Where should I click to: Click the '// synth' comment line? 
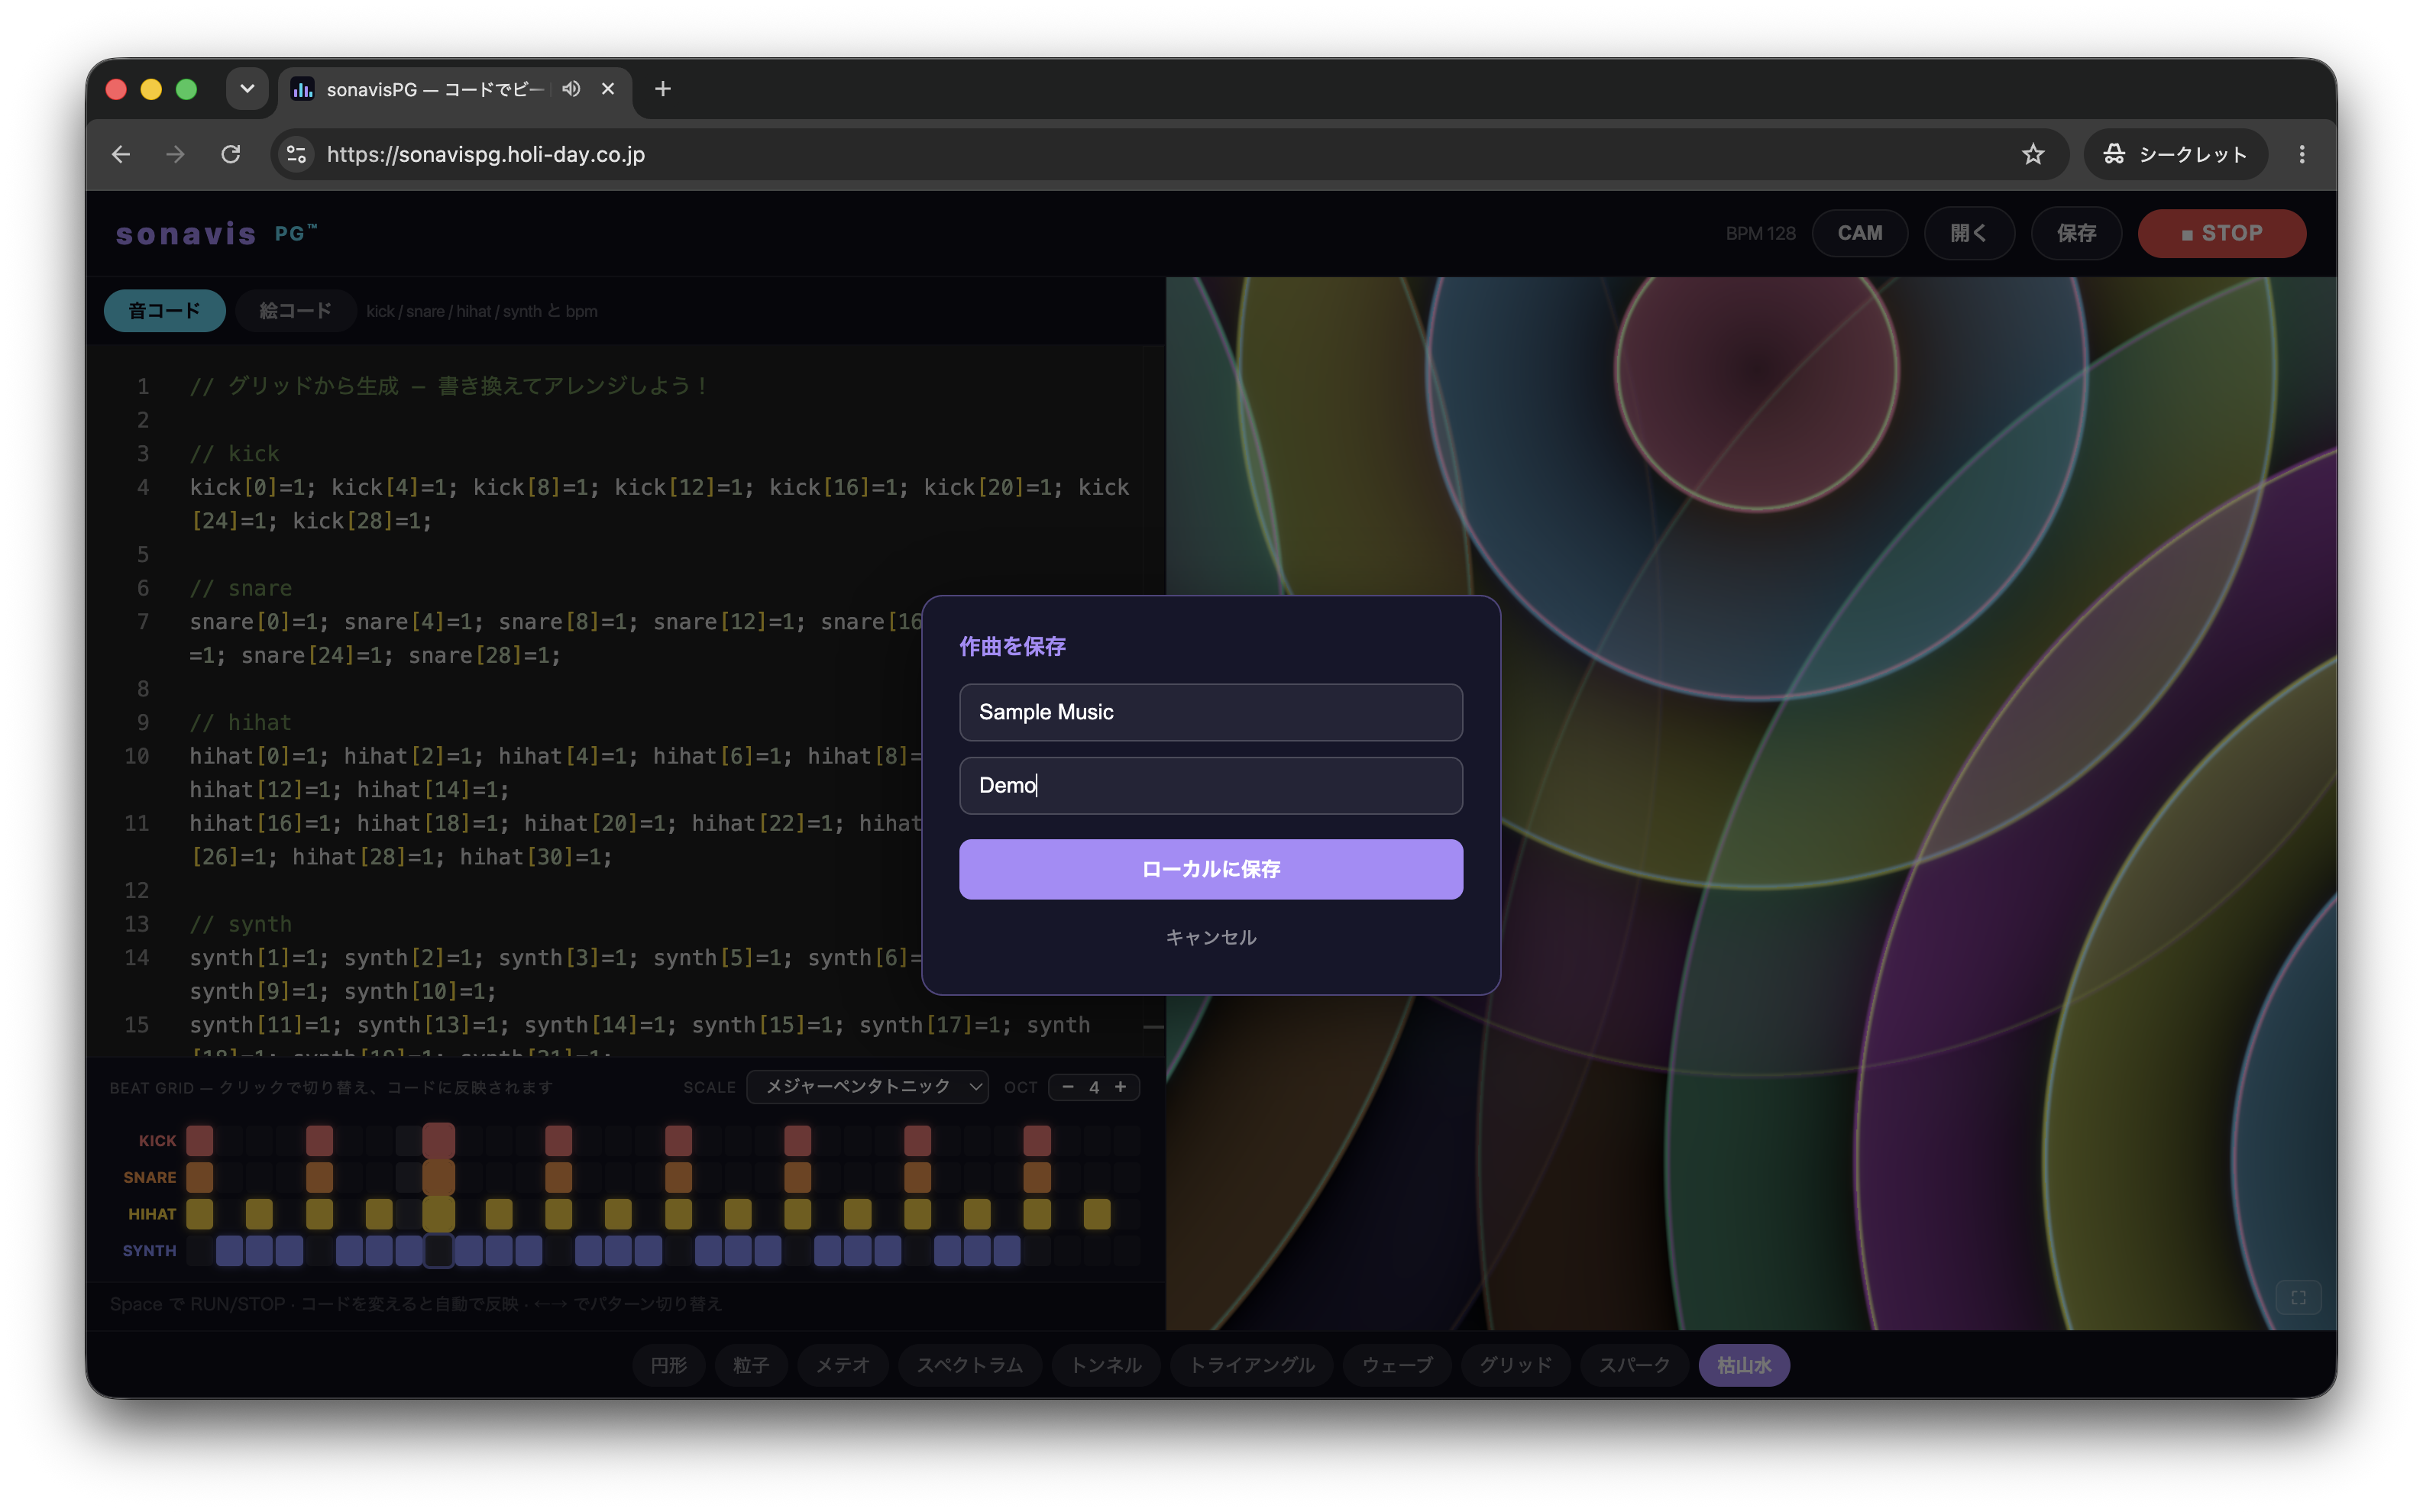coord(241,923)
